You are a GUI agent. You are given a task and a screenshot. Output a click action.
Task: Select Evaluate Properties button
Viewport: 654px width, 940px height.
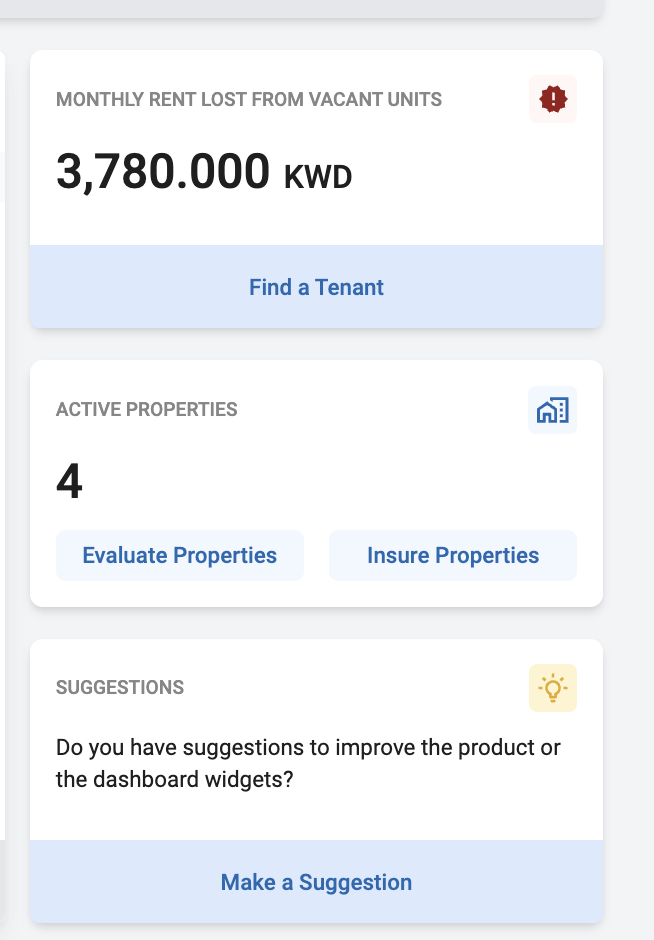180,555
